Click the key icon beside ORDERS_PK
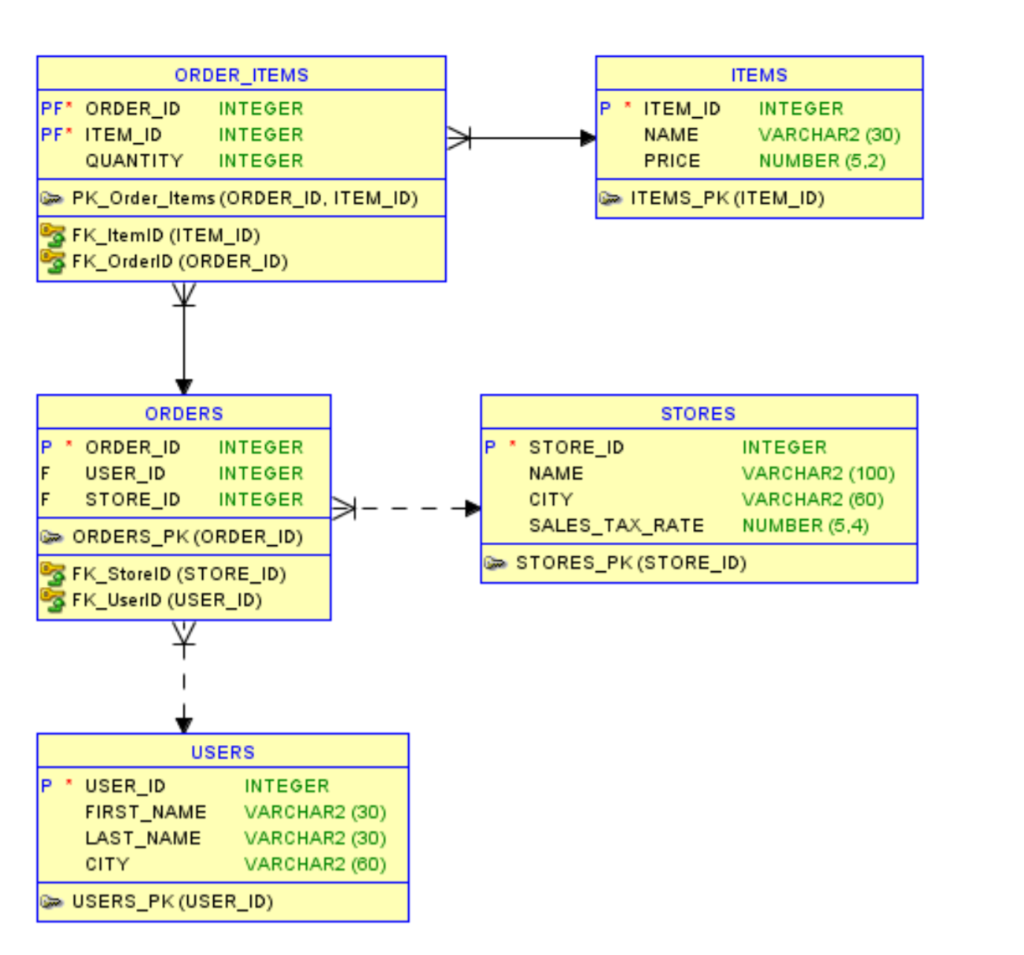 click(52, 537)
